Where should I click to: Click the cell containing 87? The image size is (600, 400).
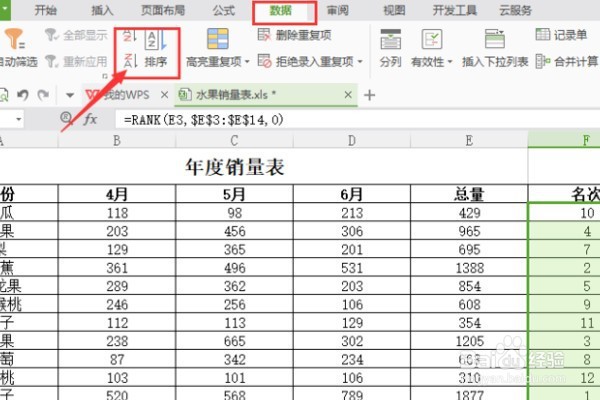[117, 359]
